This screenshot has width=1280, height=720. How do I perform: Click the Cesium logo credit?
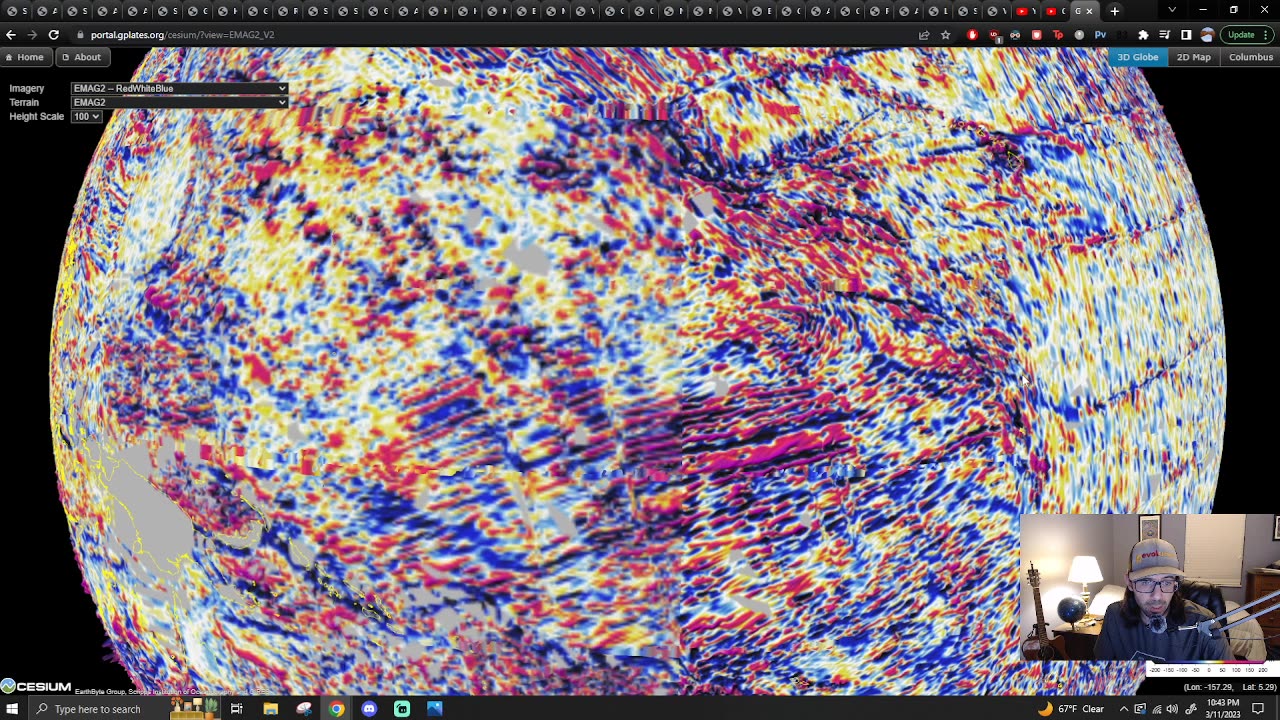pos(36,687)
